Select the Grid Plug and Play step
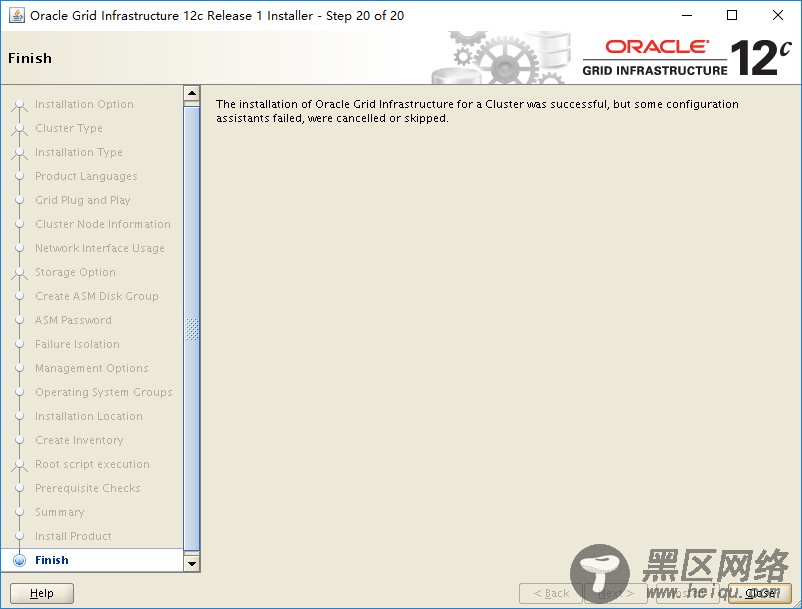 83,200
